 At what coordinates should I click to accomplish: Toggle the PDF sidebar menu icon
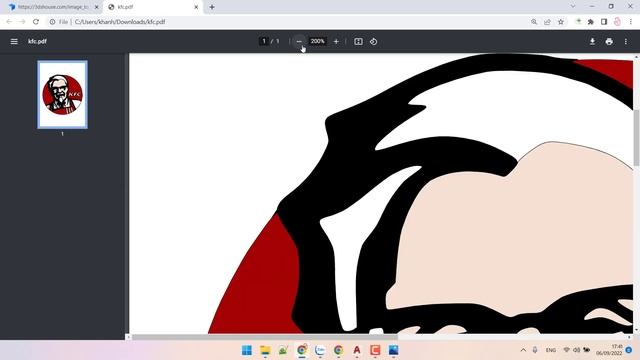pos(14,41)
